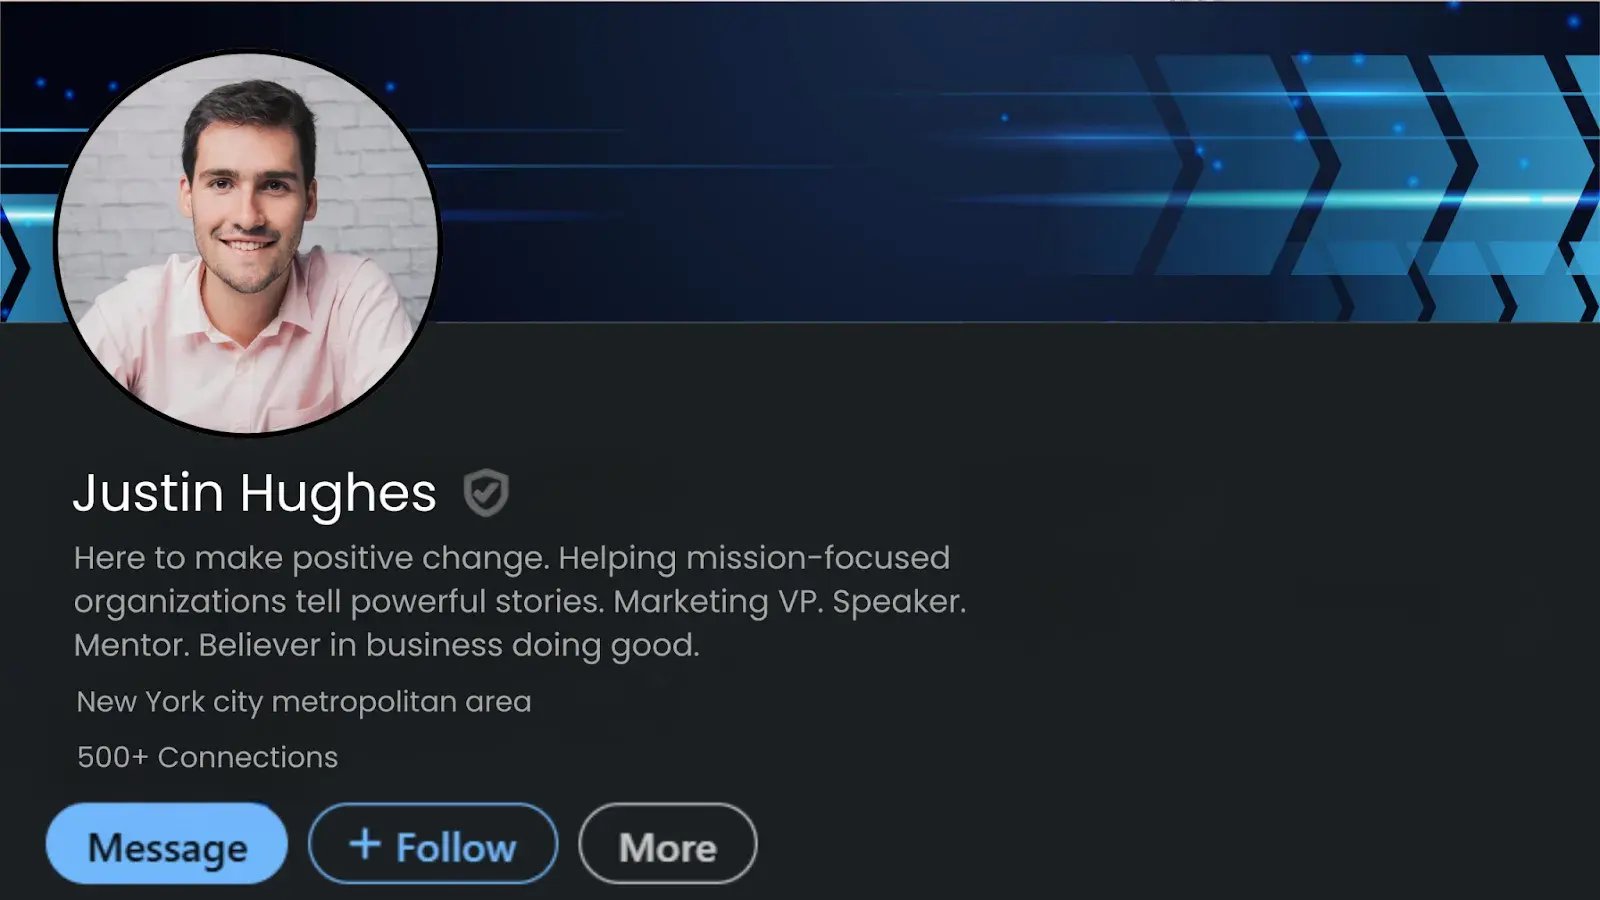1600x900 pixels.
Task: Open the More options menu
Action: (667, 845)
